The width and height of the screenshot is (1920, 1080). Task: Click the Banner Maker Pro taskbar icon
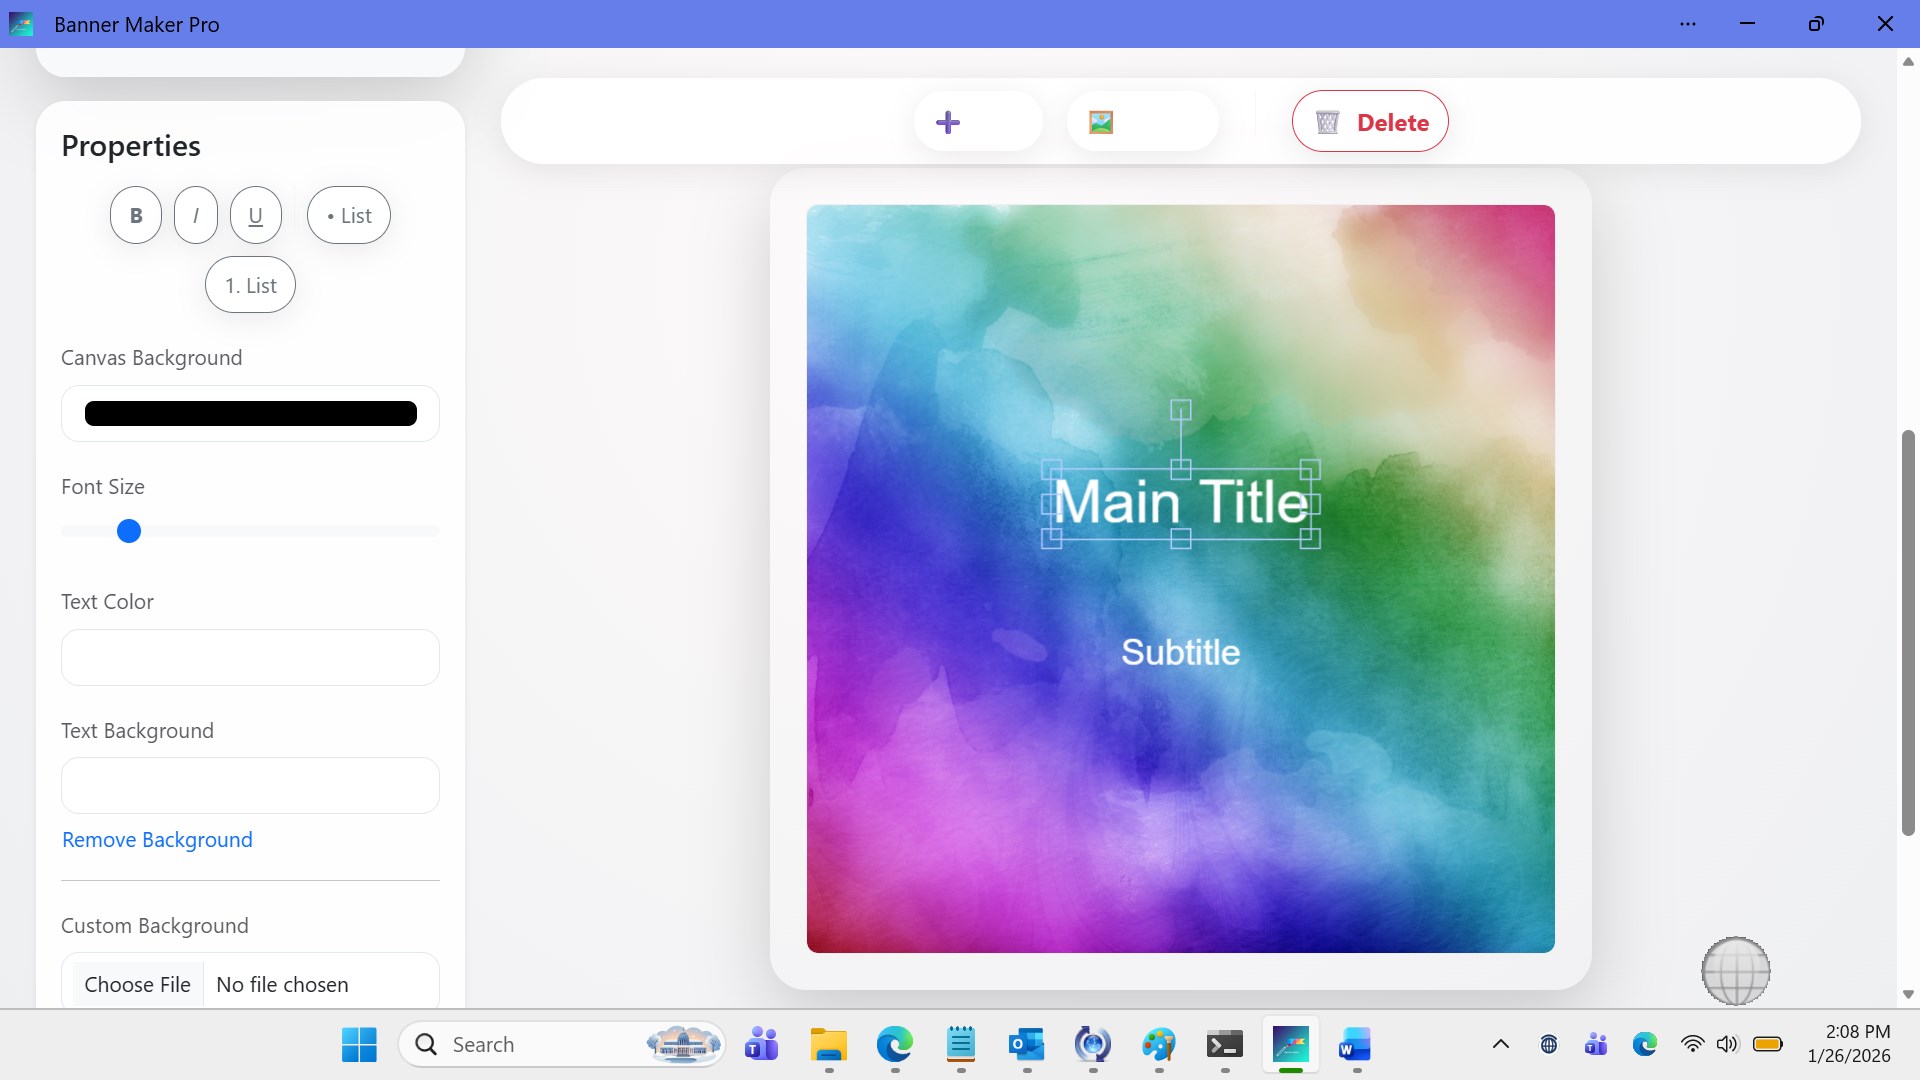click(1290, 1045)
